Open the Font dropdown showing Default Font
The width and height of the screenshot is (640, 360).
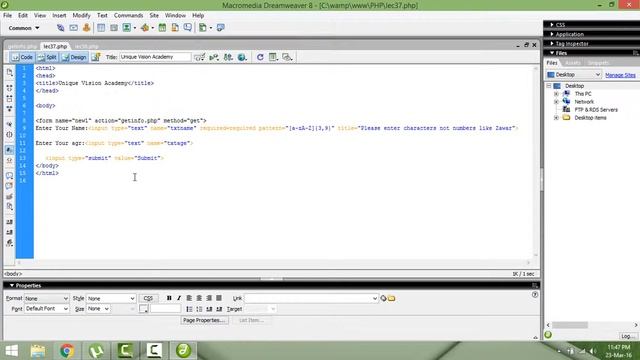[x=65, y=309]
